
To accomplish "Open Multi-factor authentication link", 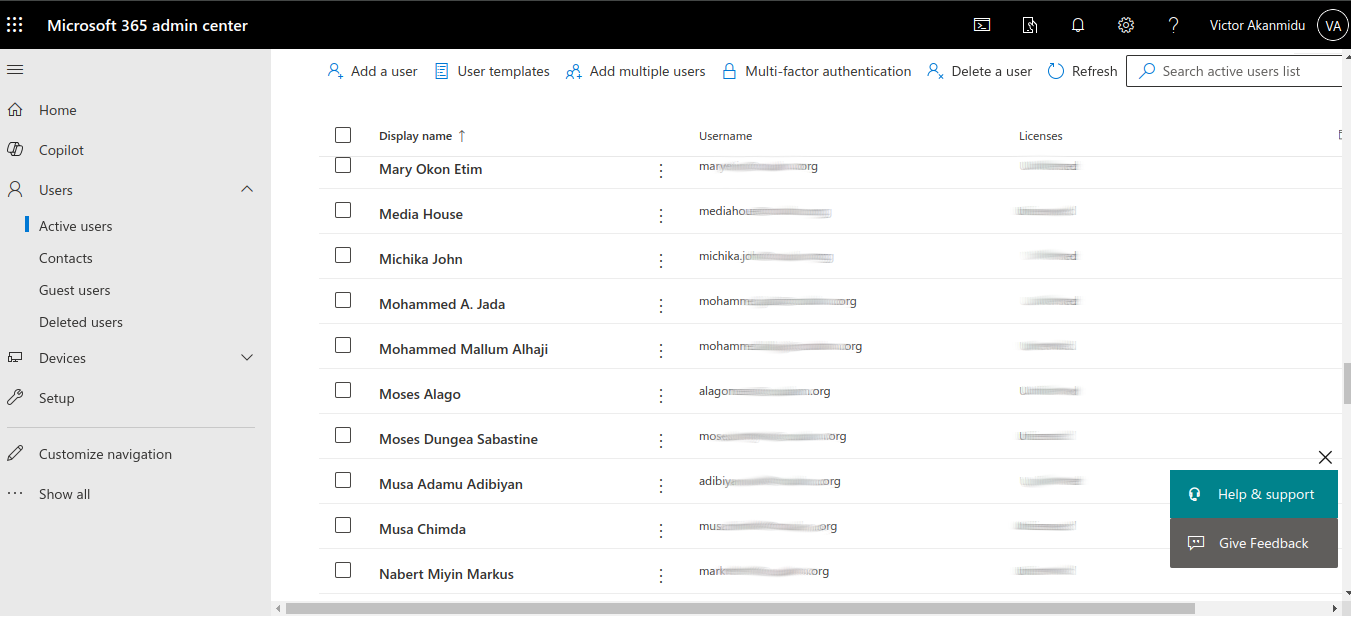I will pos(816,71).
